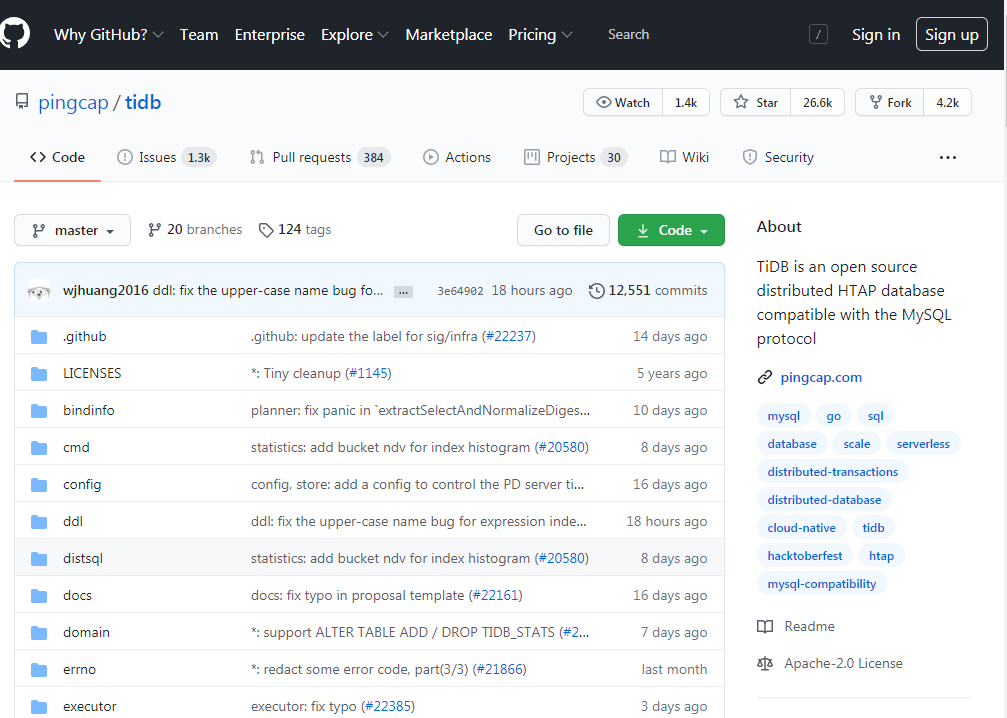Open the green Code download dropdown
Viewport: 1007px width, 718px height.
point(671,230)
